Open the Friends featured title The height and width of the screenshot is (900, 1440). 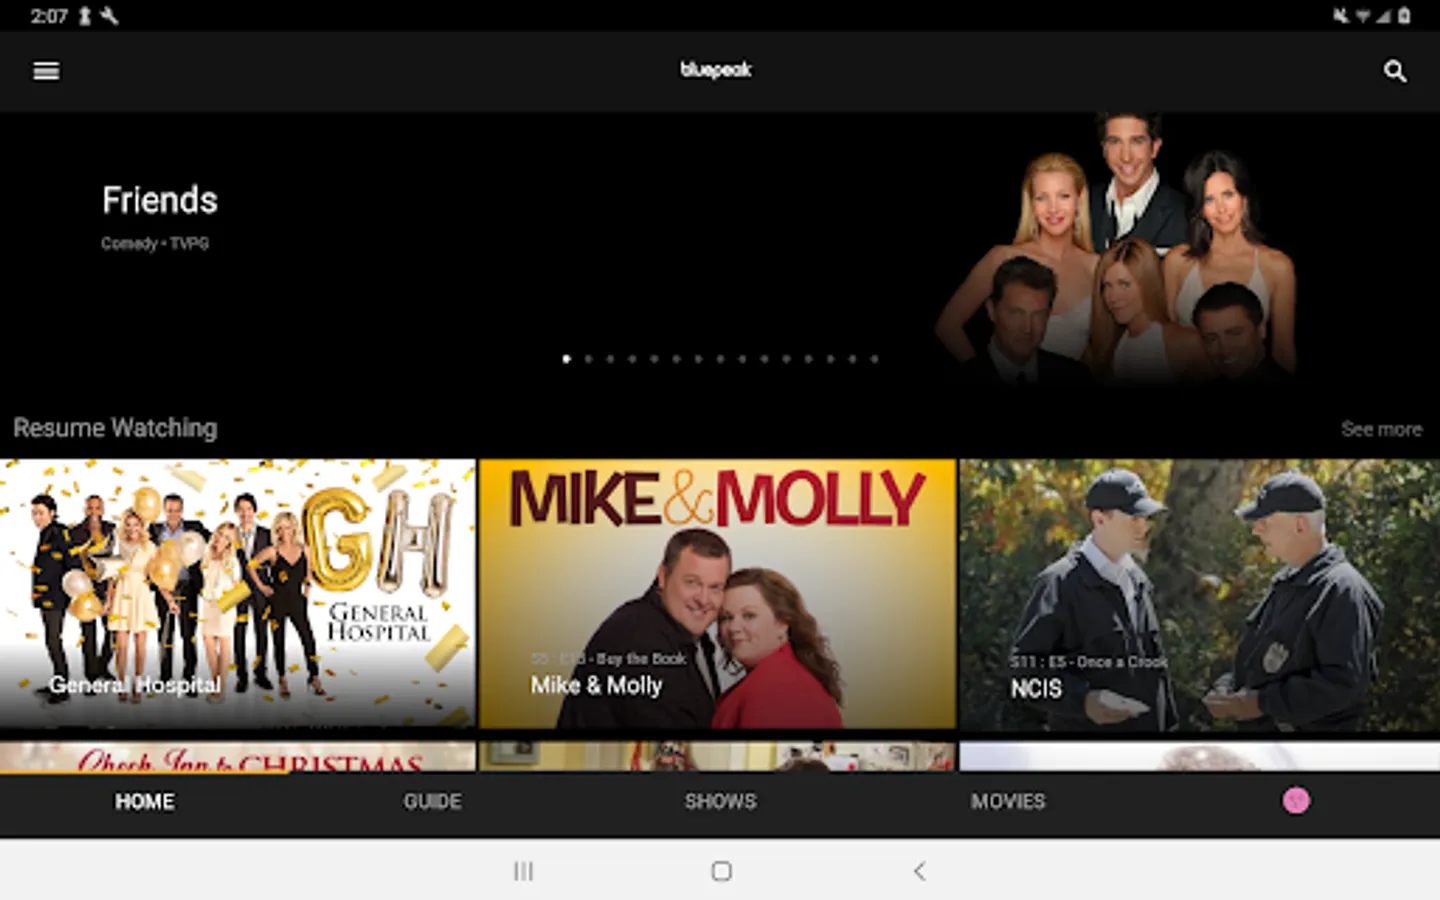point(160,200)
